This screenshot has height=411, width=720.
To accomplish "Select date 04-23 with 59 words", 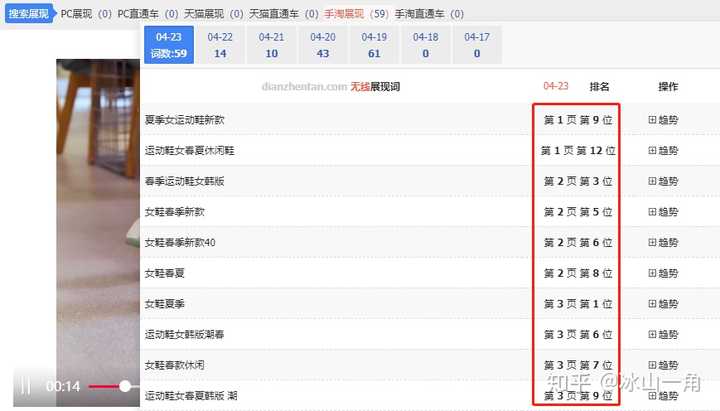I will pyautogui.click(x=169, y=45).
